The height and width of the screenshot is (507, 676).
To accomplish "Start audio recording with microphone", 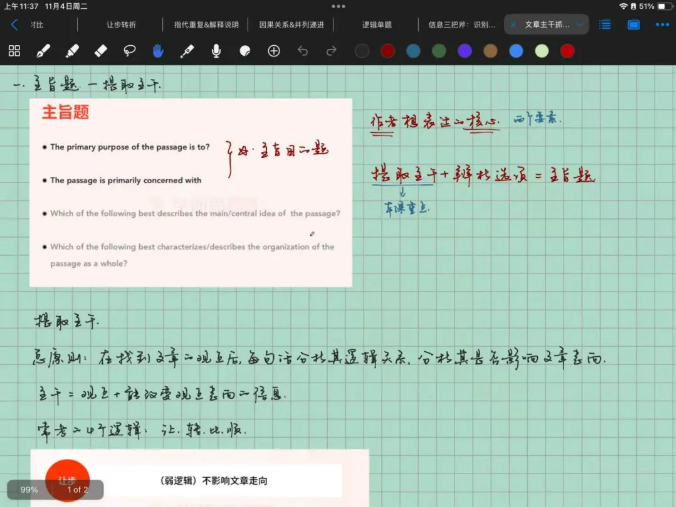I will coord(216,50).
